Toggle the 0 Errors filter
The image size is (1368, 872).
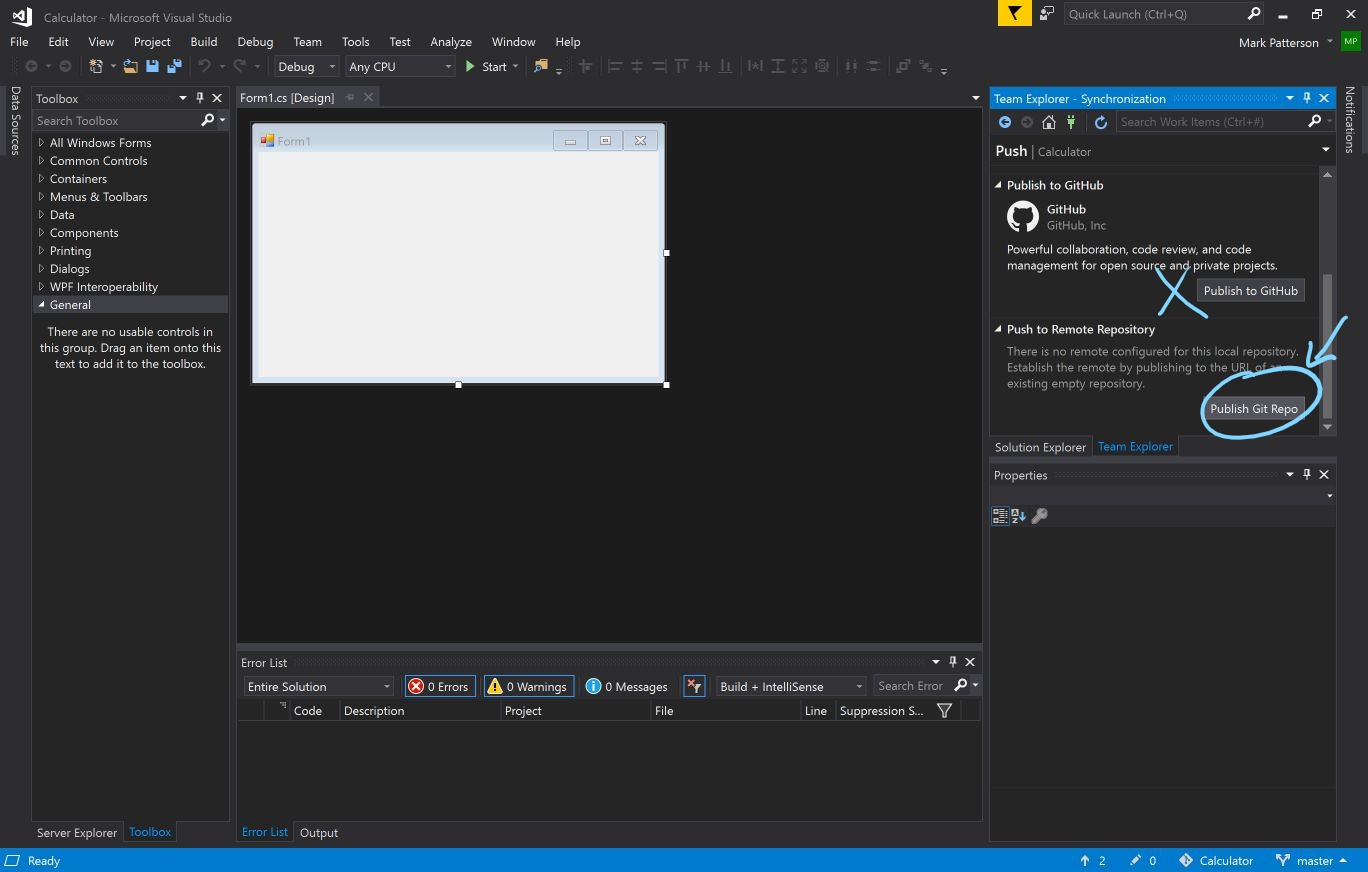(439, 686)
